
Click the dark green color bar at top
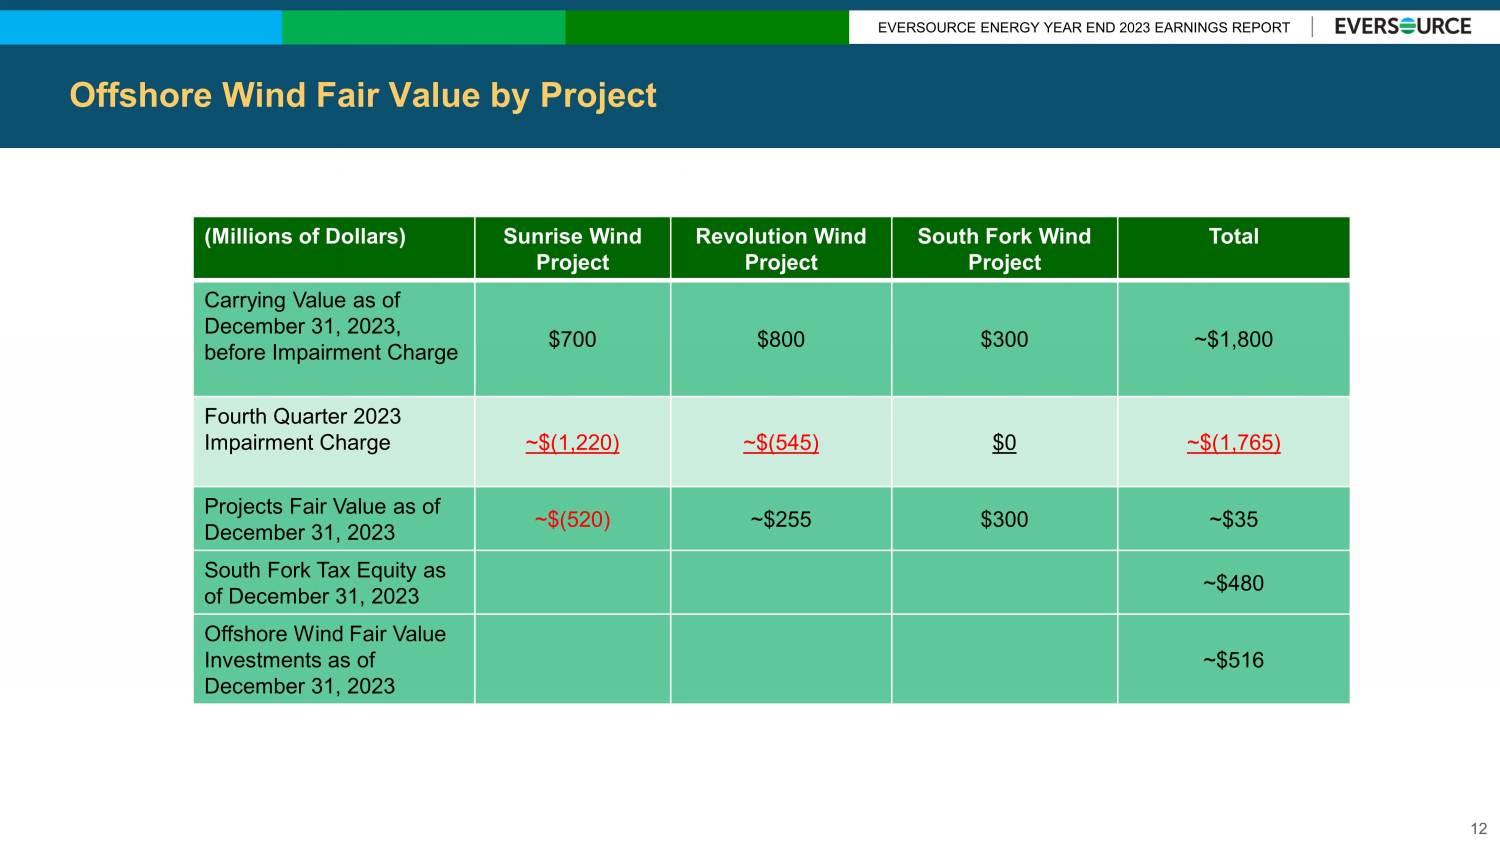coord(706,27)
